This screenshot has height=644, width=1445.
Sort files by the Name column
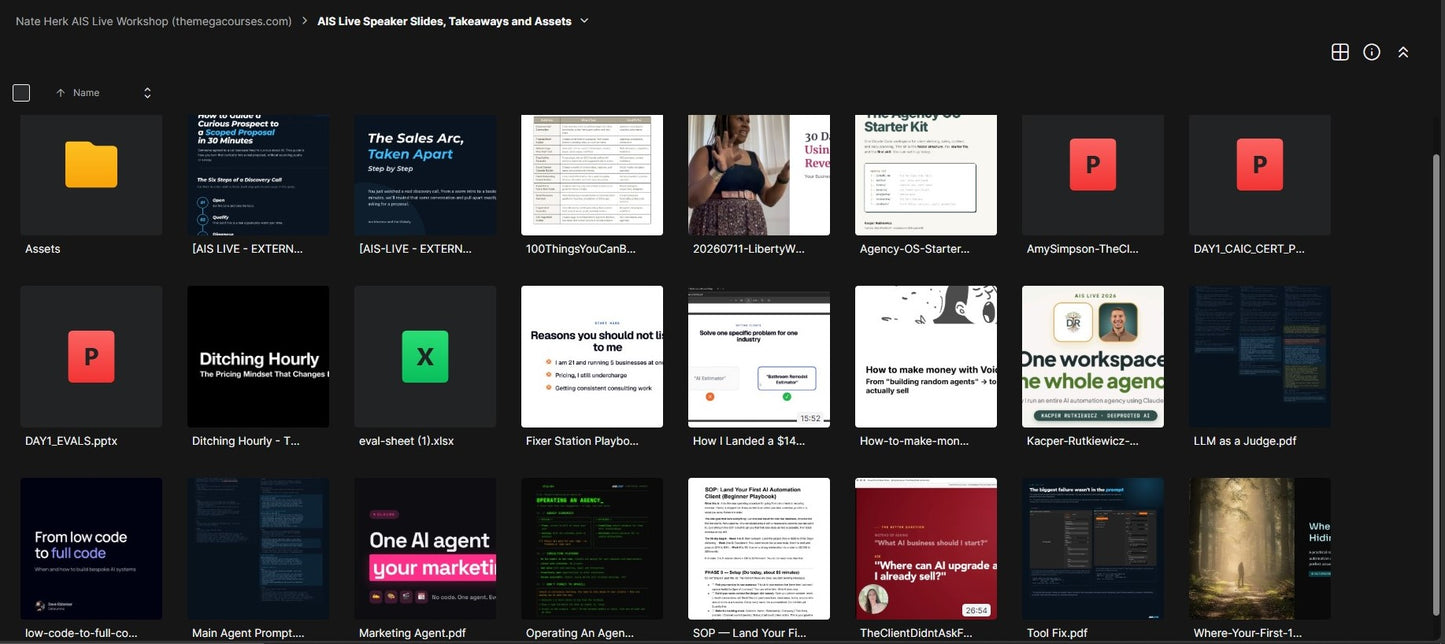86,93
